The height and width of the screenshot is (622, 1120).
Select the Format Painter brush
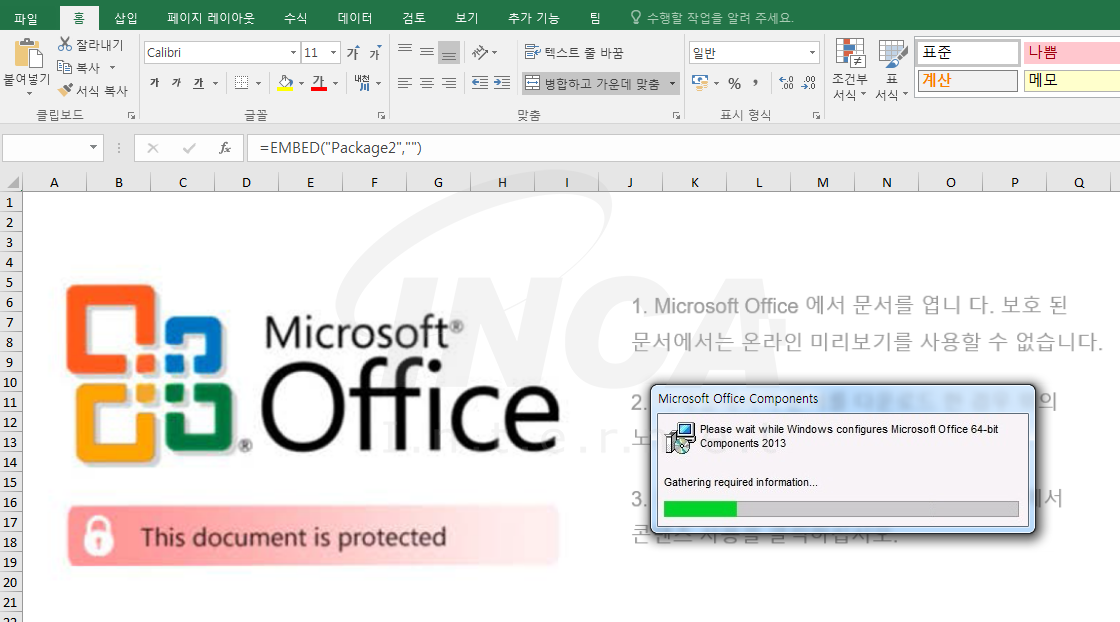[65, 90]
